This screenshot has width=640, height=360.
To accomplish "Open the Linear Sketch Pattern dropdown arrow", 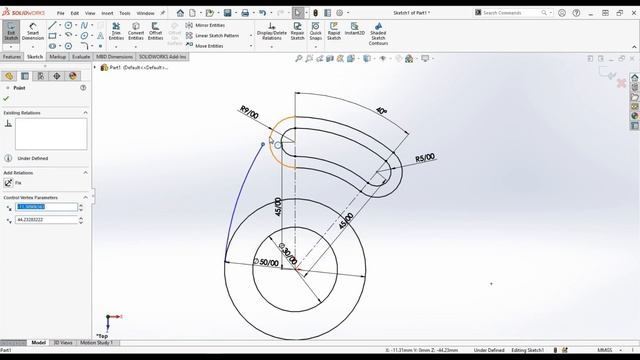I will 251,36.
